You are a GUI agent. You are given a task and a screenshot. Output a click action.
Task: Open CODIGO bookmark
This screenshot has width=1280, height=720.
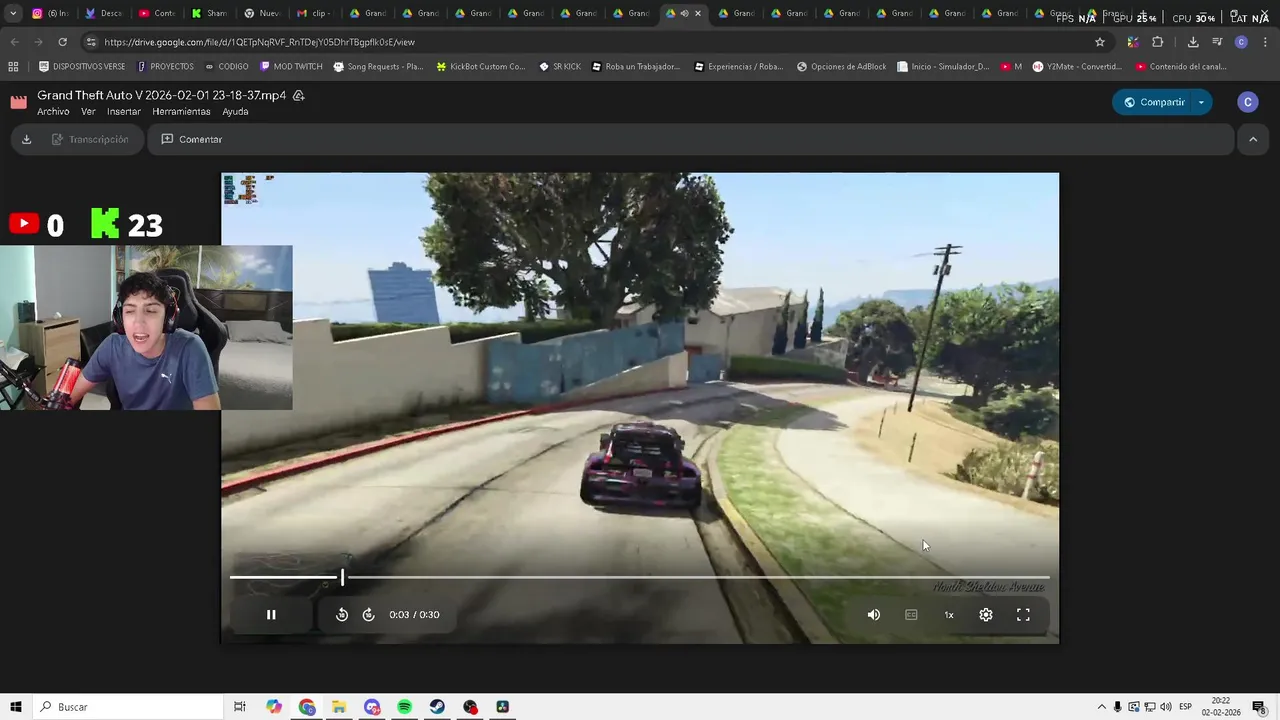click(x=226, y=67)
